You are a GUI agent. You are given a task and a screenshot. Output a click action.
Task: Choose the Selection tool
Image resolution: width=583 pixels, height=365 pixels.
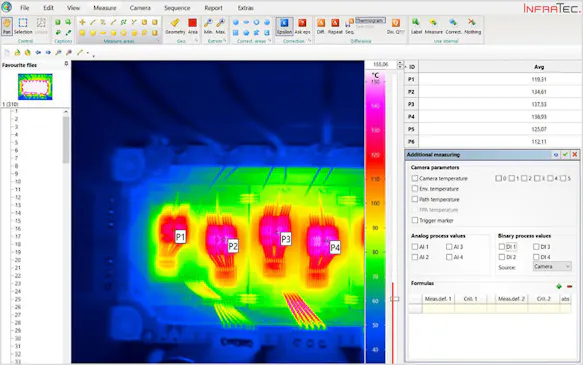pos(23,26)
